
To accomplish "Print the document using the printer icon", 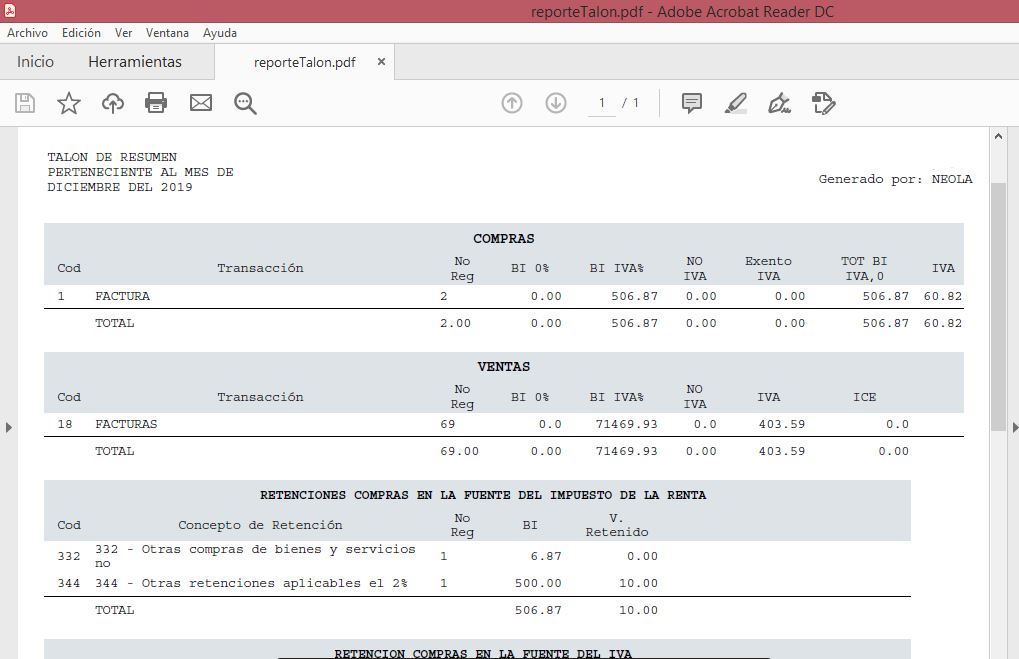I will [x=156, y=103].
